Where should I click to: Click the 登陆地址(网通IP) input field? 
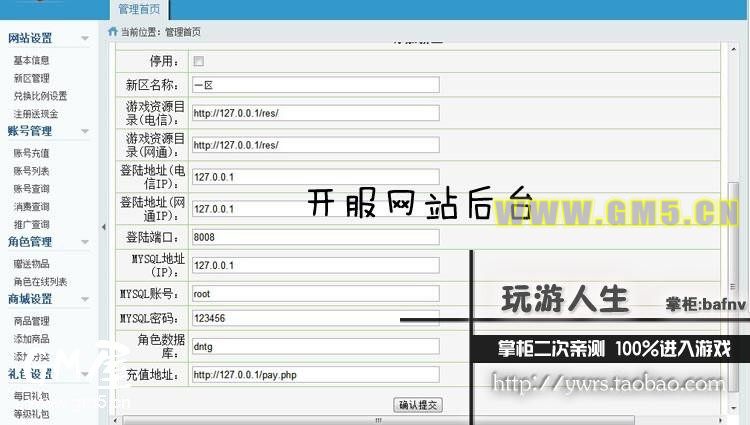[316, 209]
